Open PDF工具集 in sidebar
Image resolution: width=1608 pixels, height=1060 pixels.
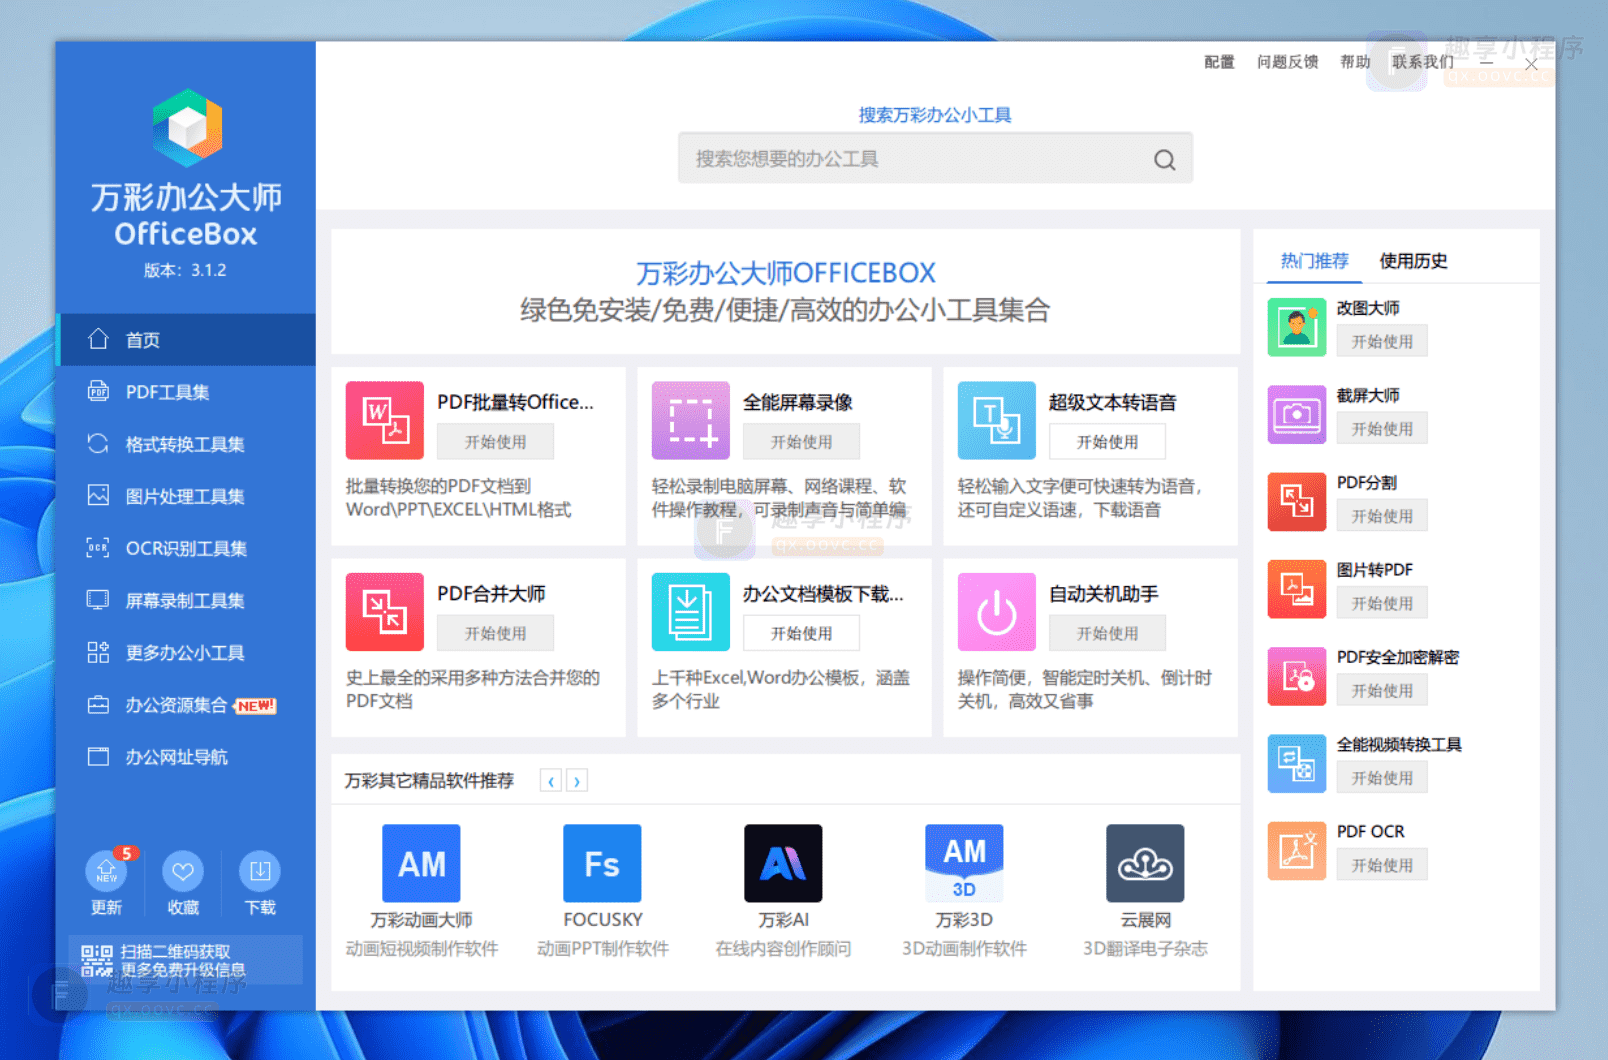186,392
